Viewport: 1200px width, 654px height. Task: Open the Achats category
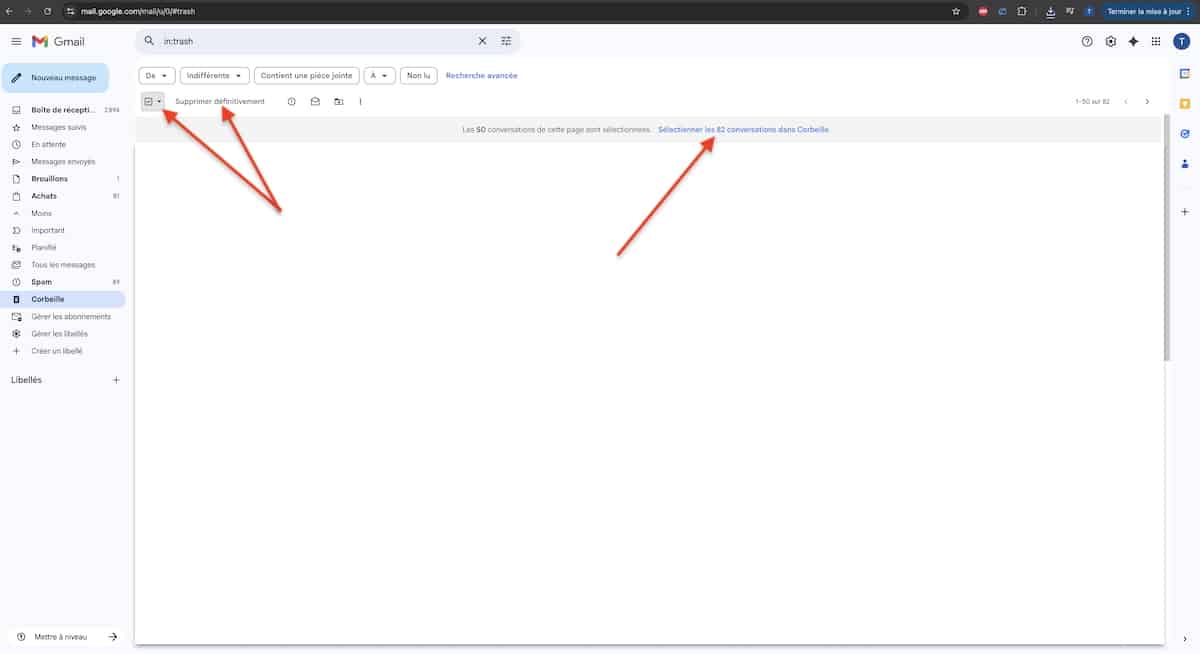pos(63,196)
